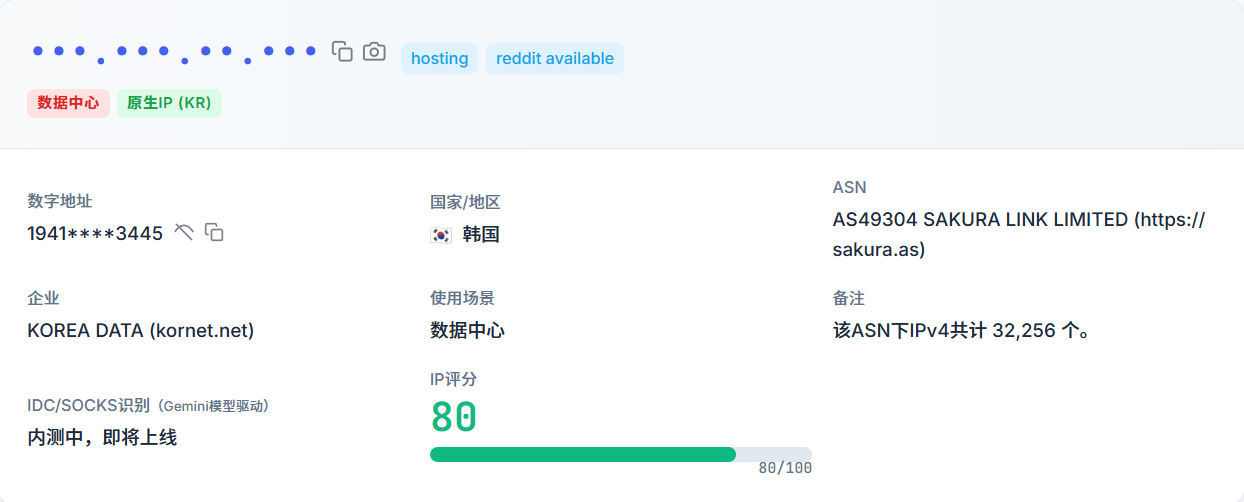Image resolution: width=1244 pixels, height=502 pixels.
Task: Reveal hidden numeric address with eye-slash icon
Action: (x=184, y=232)
